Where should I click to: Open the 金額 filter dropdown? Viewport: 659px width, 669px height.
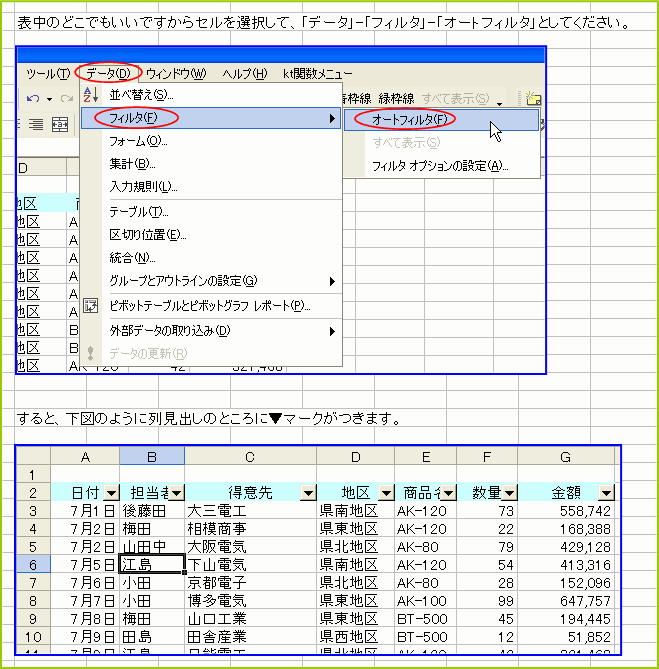[606, 493]
